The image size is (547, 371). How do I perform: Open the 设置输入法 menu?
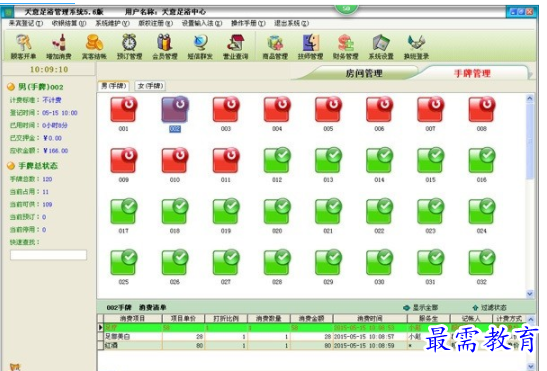202,23
